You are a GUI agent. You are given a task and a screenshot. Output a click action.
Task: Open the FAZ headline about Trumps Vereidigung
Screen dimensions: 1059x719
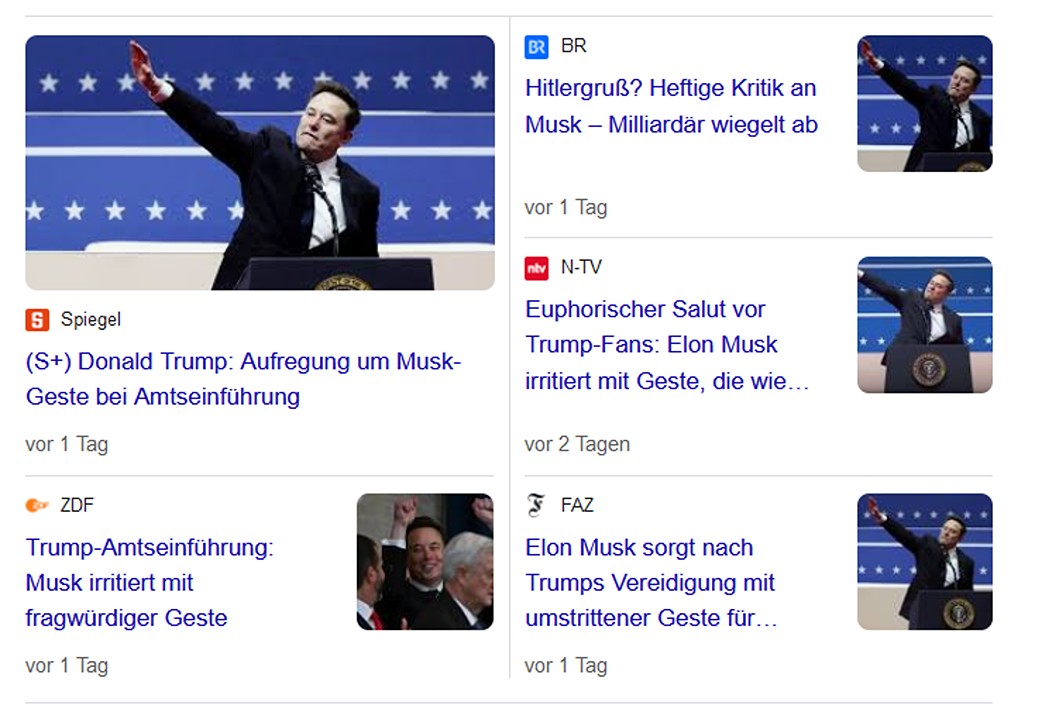coord(651,583)
